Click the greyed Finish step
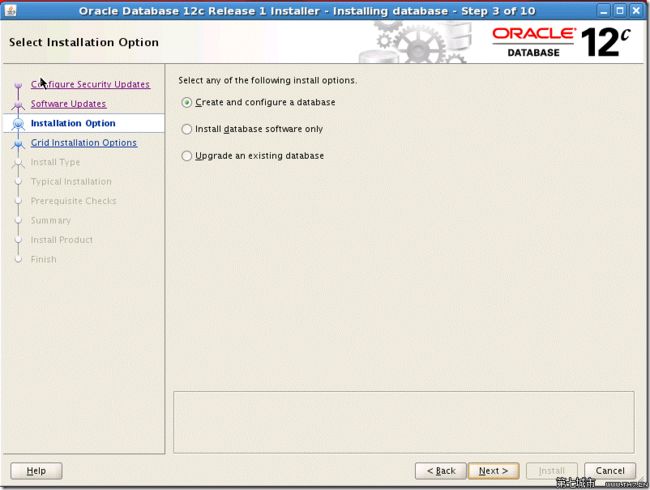The height and width of the screenshot is (490, 650). (43, 260)
